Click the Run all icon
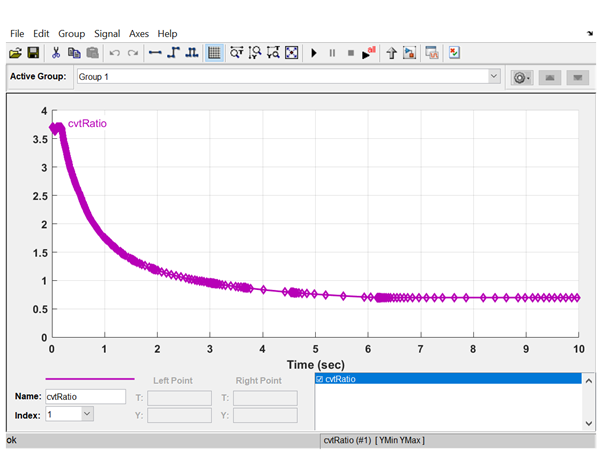 (369, 53)
